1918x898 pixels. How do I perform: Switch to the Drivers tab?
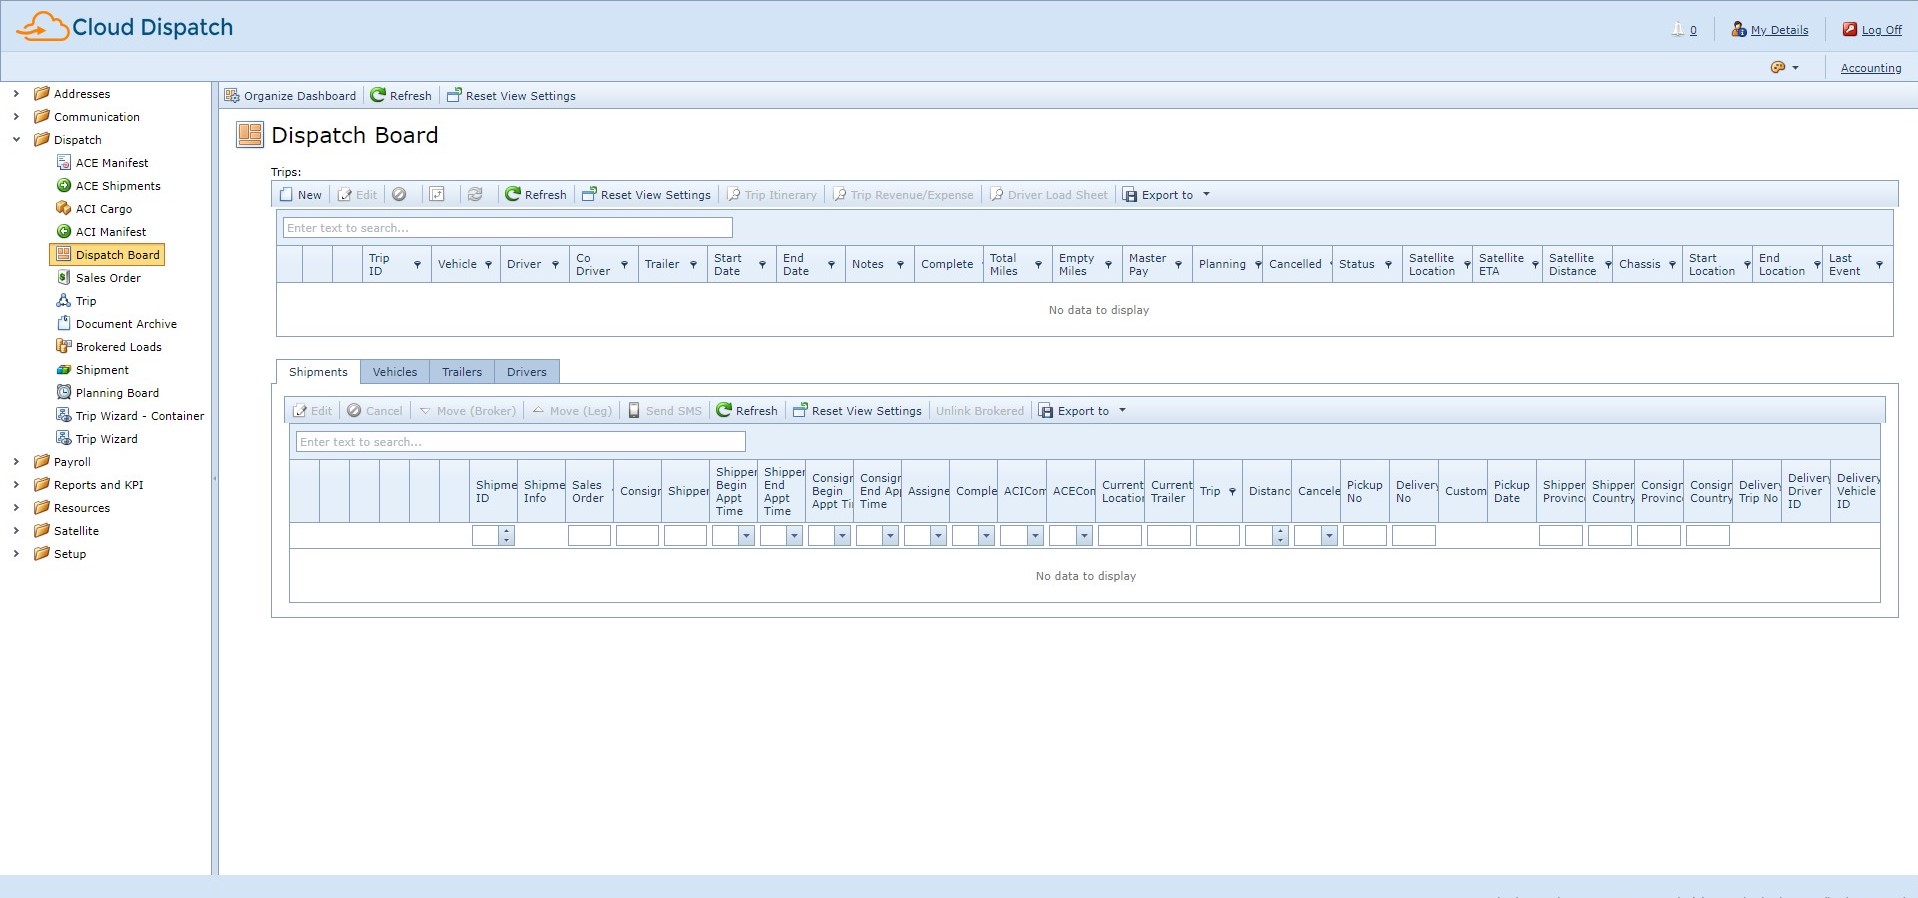527,372
